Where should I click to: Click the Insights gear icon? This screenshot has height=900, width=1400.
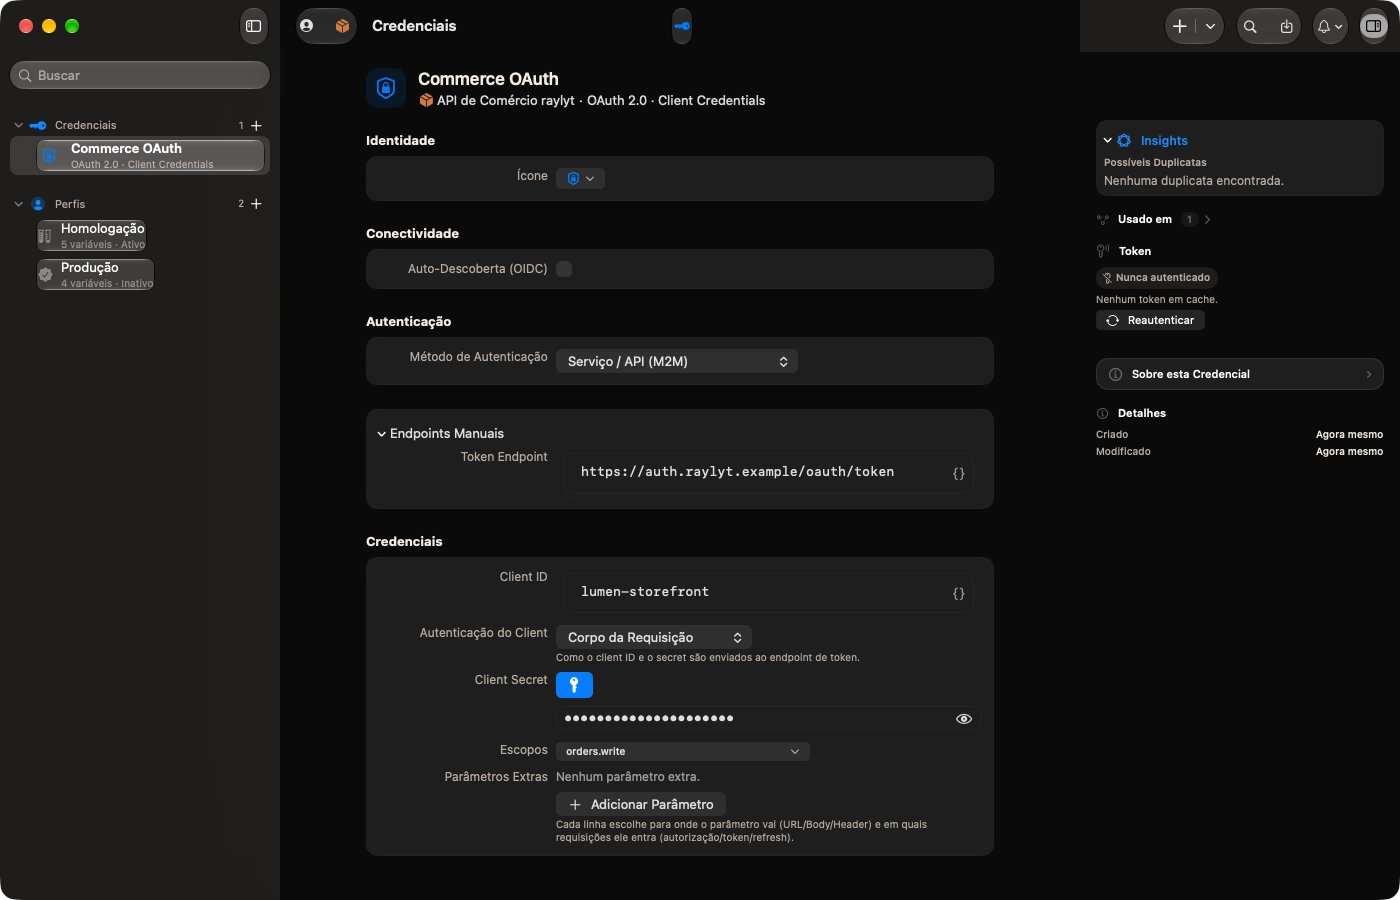click(x=1124, y=141)
